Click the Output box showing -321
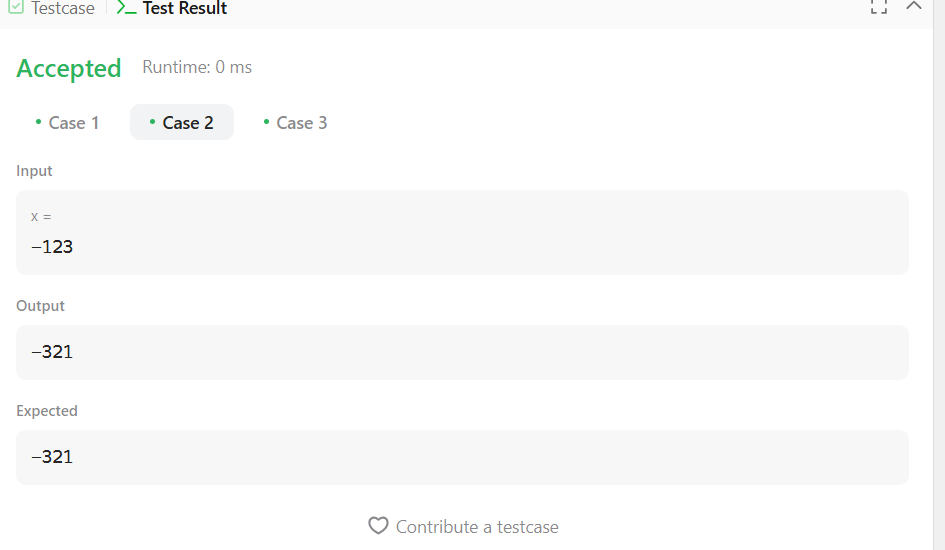Viewport: 945px width, 550px height. [462, 352]
